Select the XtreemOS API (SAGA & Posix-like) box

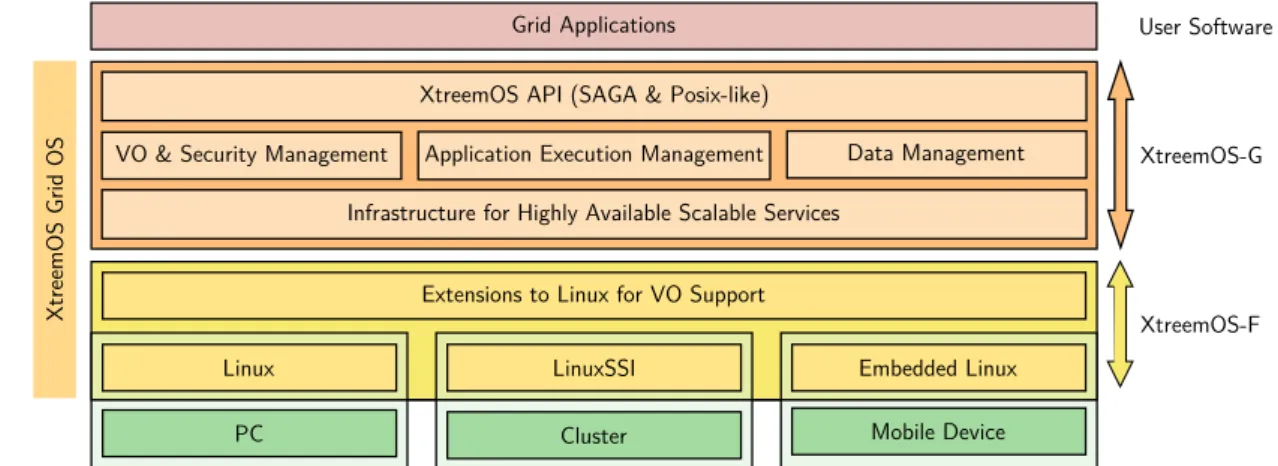point(594,96)
